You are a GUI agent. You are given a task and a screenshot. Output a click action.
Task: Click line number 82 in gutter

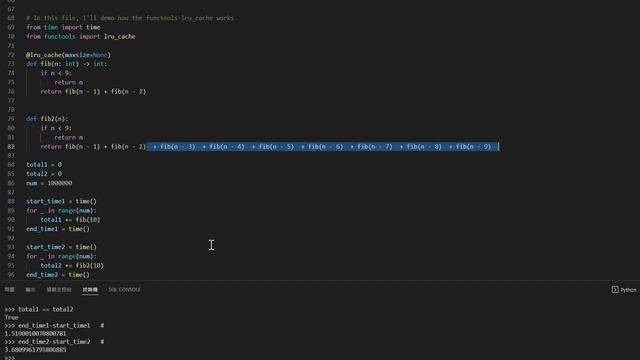(11, 147)
